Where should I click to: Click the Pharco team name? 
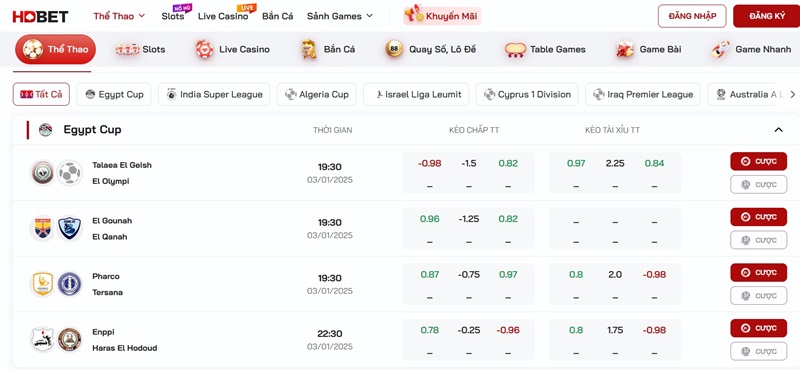coord(106,276)
